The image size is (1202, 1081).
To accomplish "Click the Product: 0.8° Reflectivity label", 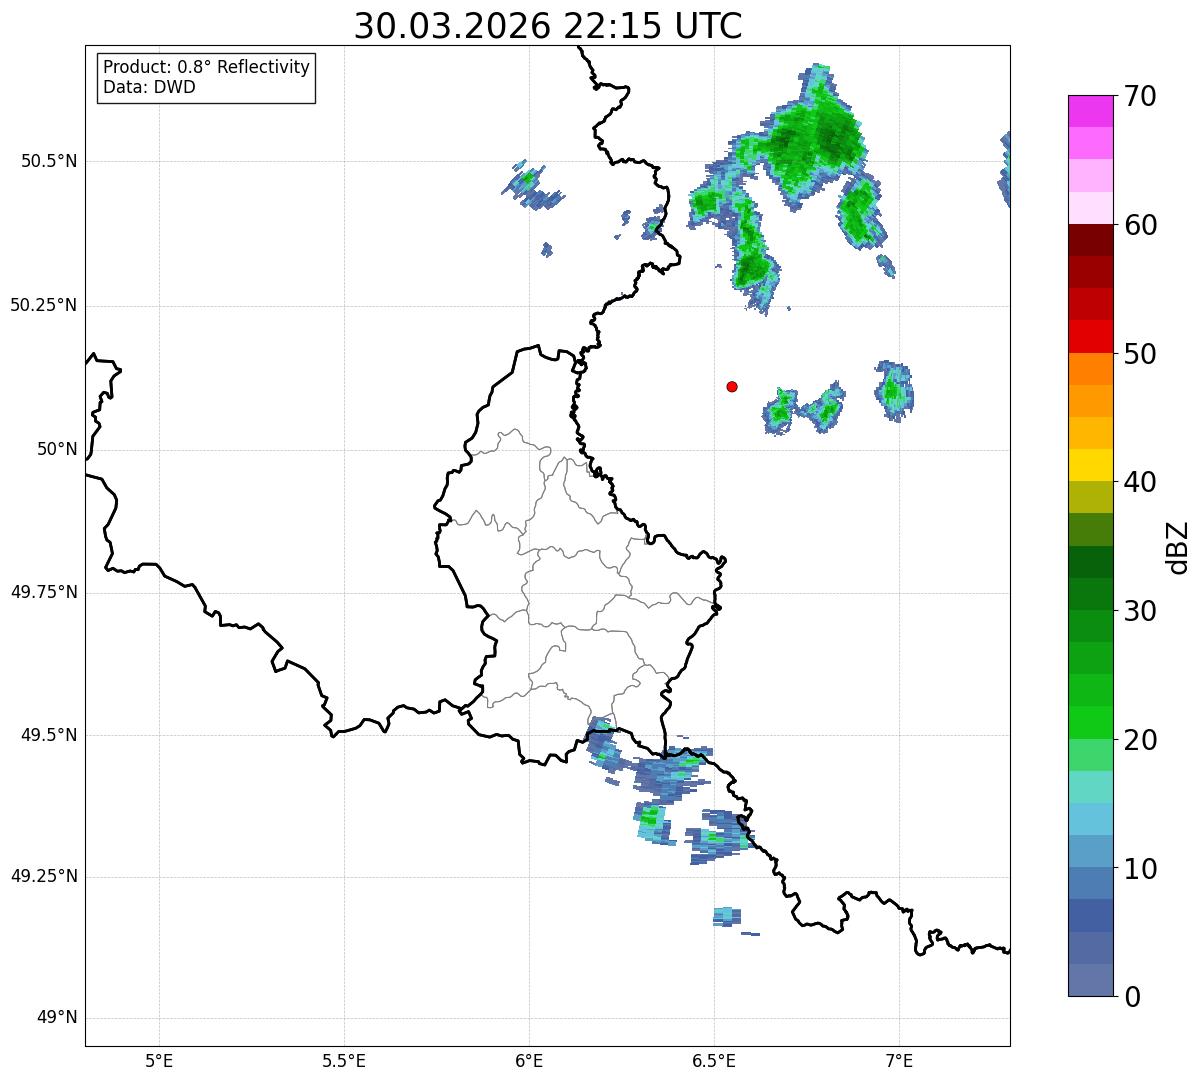I will coord(207,67).
